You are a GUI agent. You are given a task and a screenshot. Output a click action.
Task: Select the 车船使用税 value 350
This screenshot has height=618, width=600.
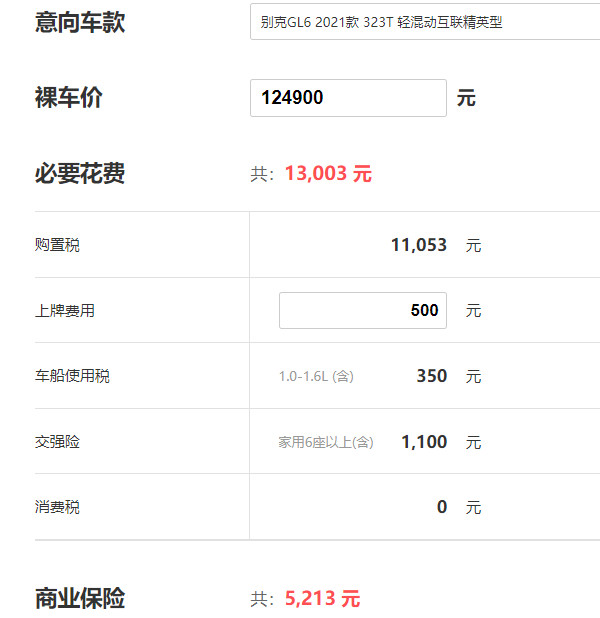(x=432, y=376)
